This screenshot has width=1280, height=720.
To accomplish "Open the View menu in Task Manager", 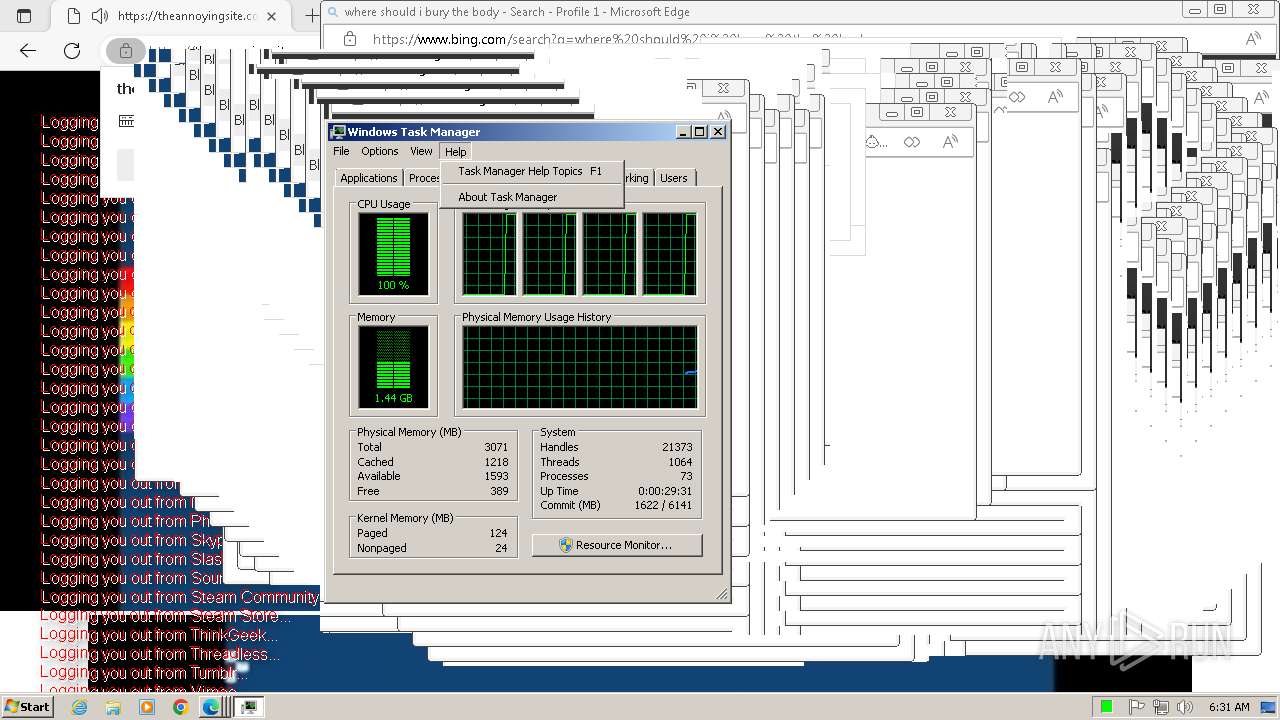I will pos(421,151).
